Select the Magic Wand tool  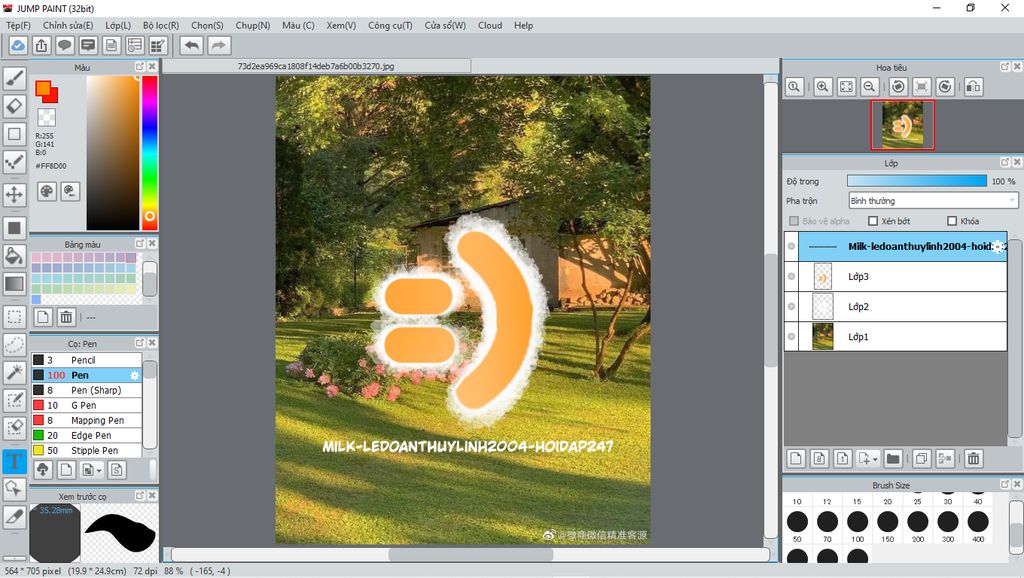(14, 372)
